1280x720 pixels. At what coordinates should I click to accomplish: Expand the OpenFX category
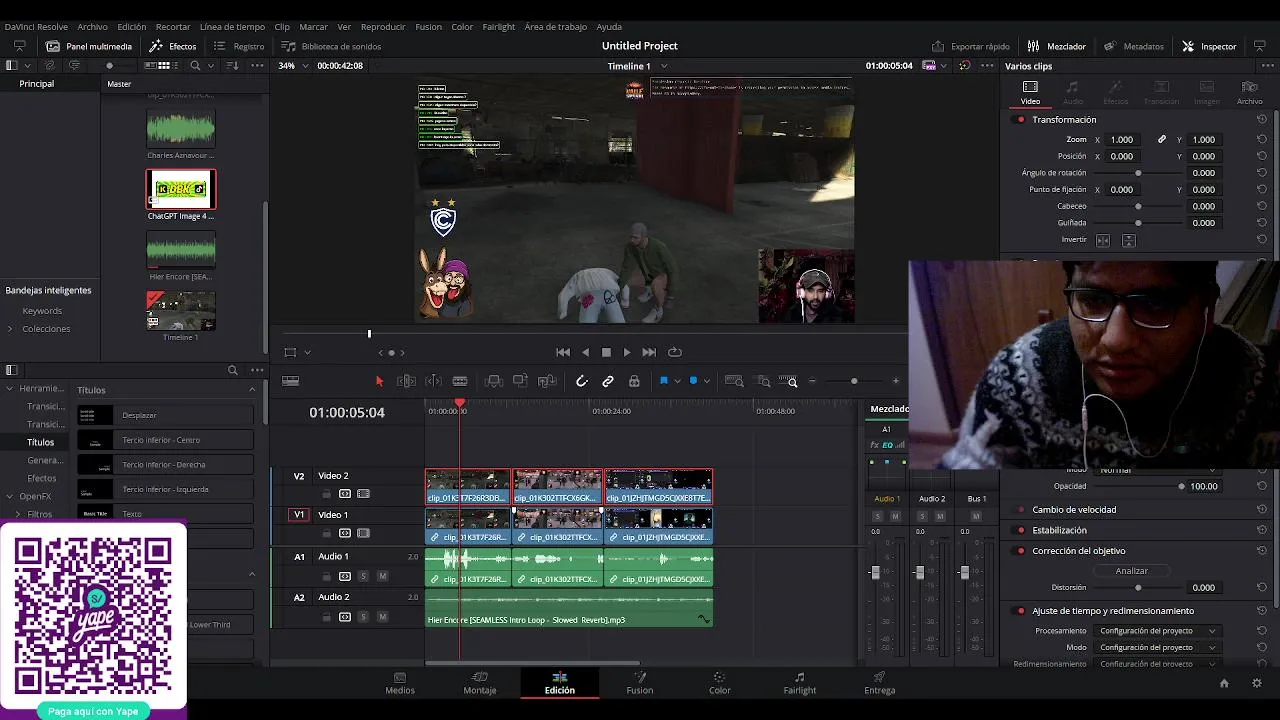tap(9, 496)
